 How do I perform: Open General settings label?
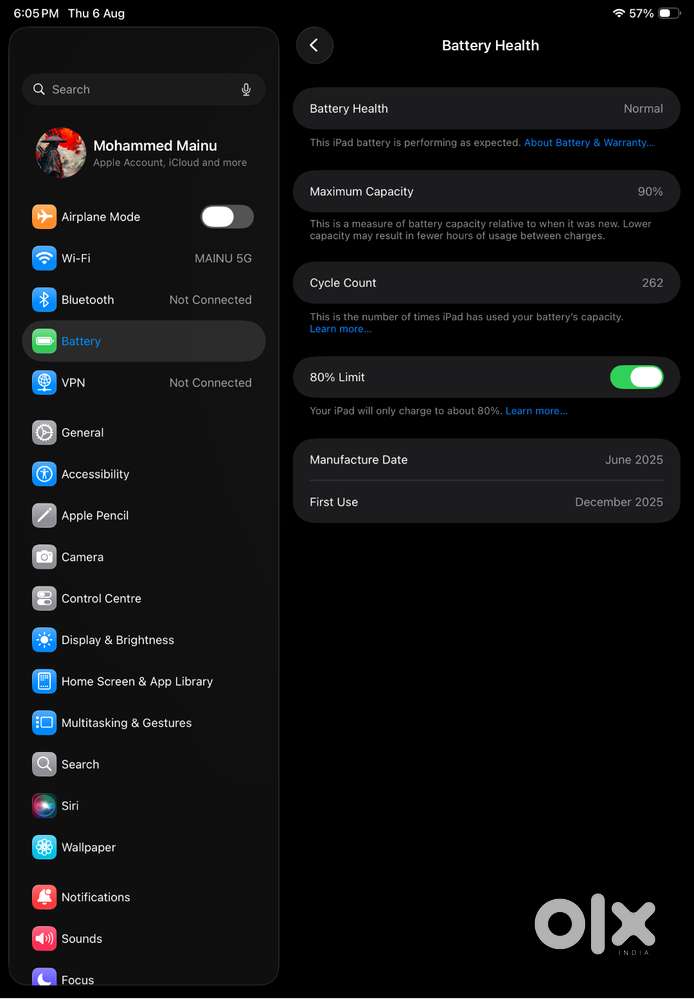point(82,433)
